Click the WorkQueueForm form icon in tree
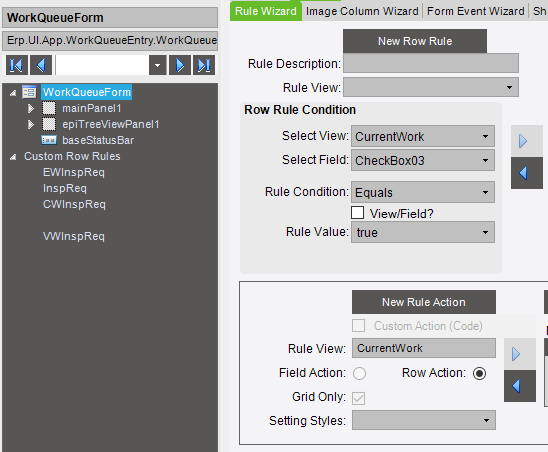The width and height of the screenshot is (548, 452). 29,92
